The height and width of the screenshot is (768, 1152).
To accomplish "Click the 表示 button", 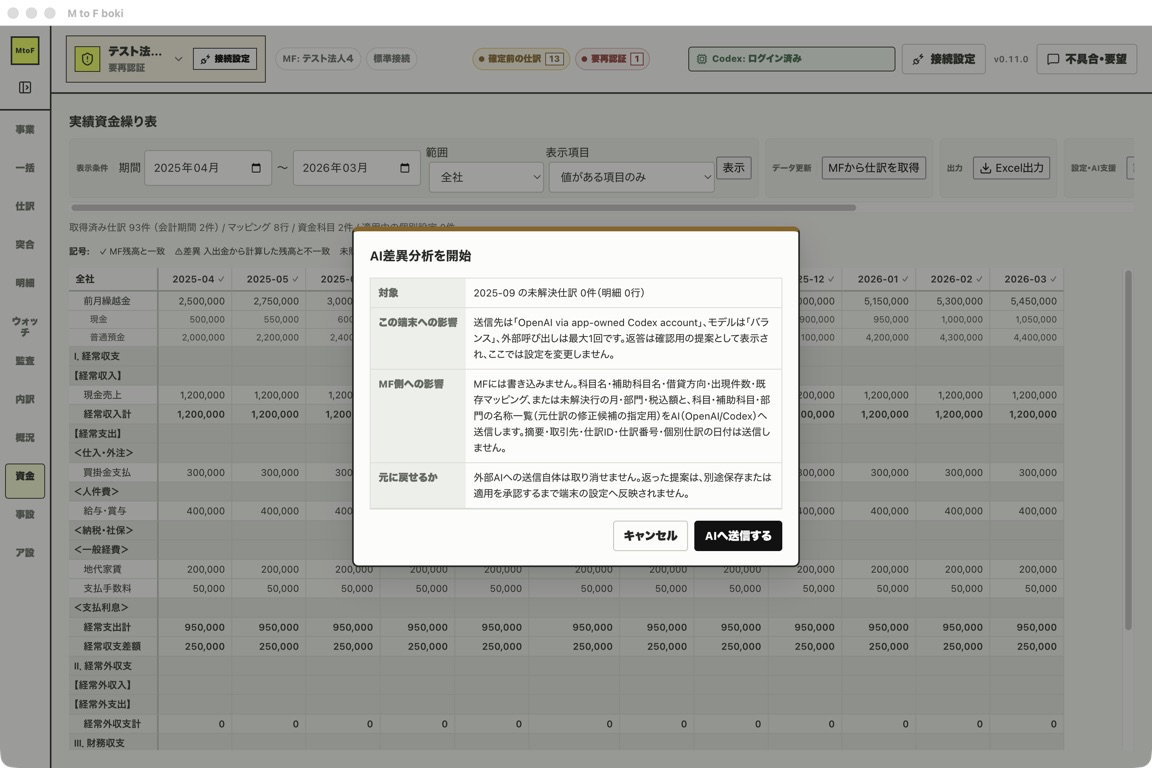I will point(733,168).
